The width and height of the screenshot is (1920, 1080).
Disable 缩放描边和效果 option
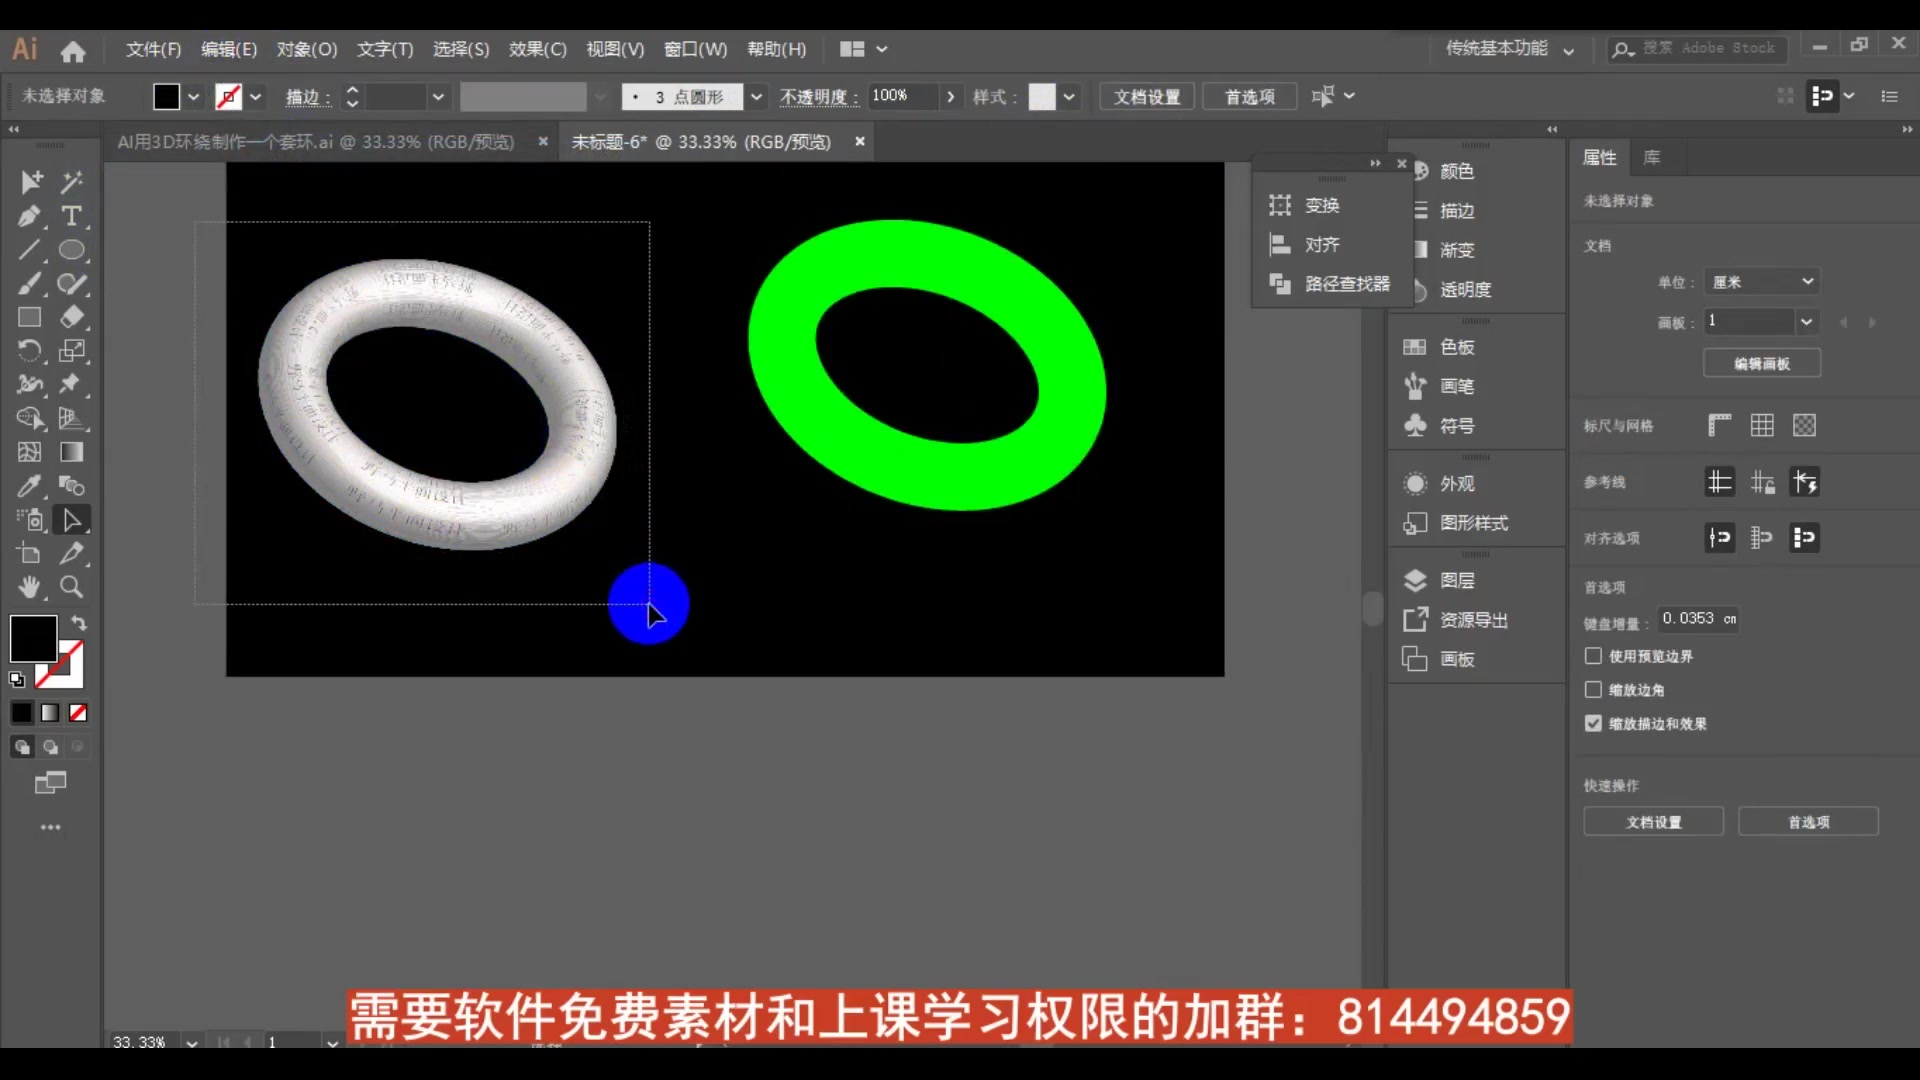point(1592,723)
